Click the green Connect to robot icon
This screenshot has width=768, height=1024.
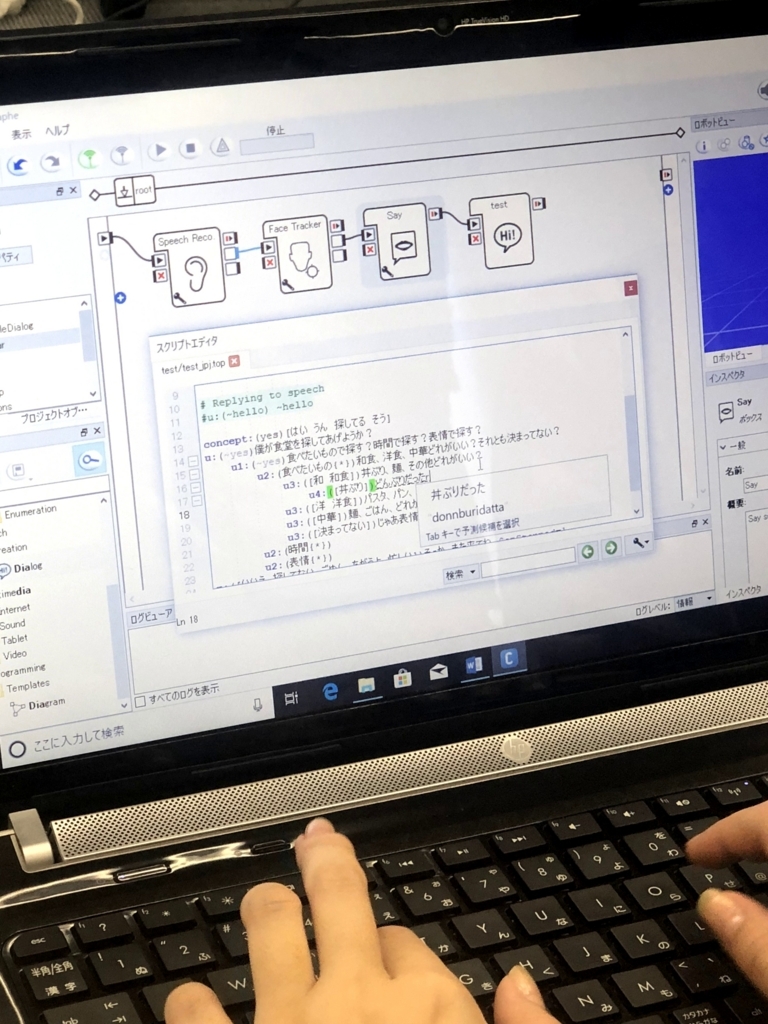pyautogui.click(x=88, y=157)
